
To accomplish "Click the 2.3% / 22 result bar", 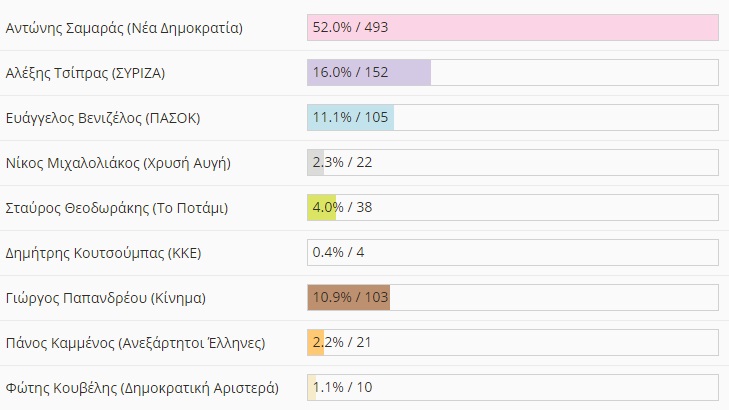I will [x=512, y=163].
